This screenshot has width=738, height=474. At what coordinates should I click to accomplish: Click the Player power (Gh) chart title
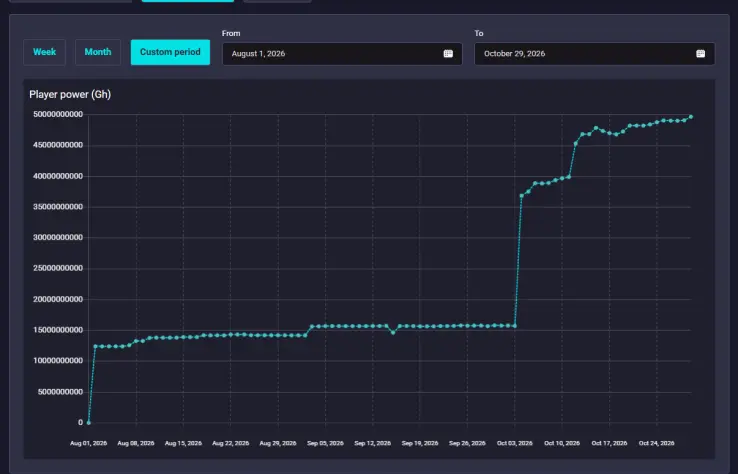coord(70,95)
